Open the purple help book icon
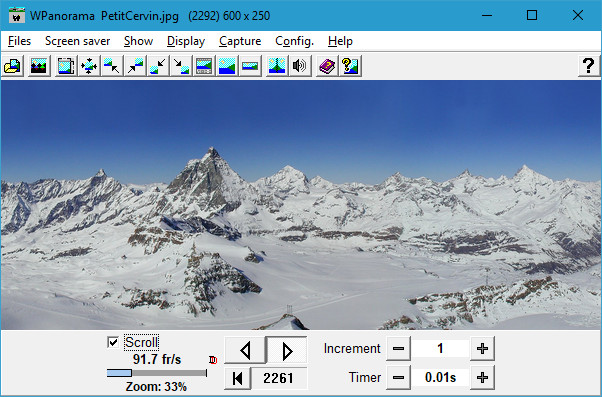 [x=327, y=66]
